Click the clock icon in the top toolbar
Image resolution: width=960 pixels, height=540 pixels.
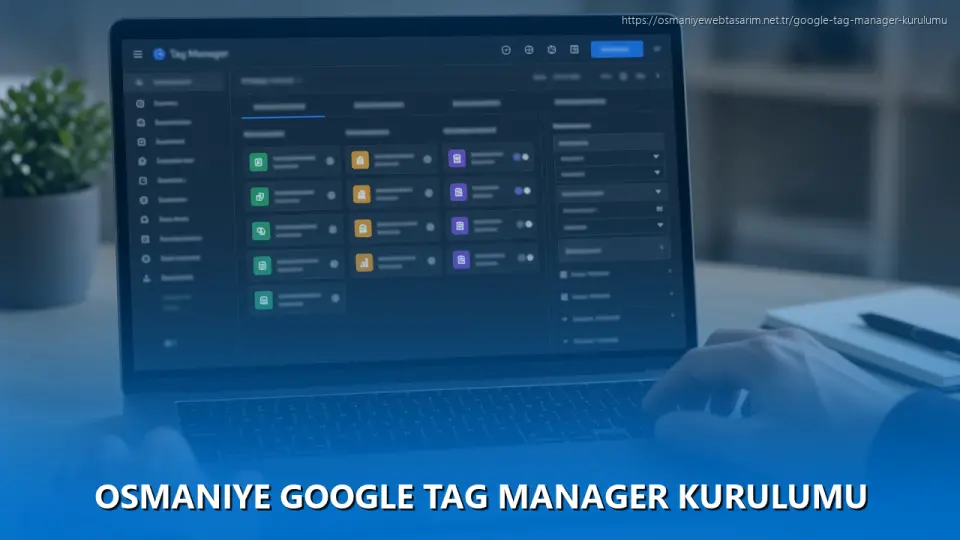[x=506, y=50]
